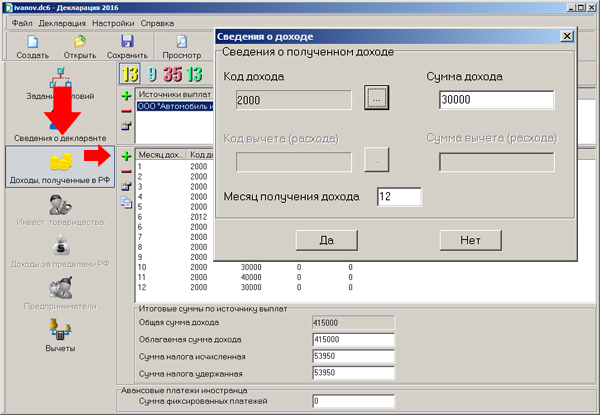This screenshot has width=600, height=415.
Task: Select the ООО "Автомобиль" payment source row
Action: [175, 106]
